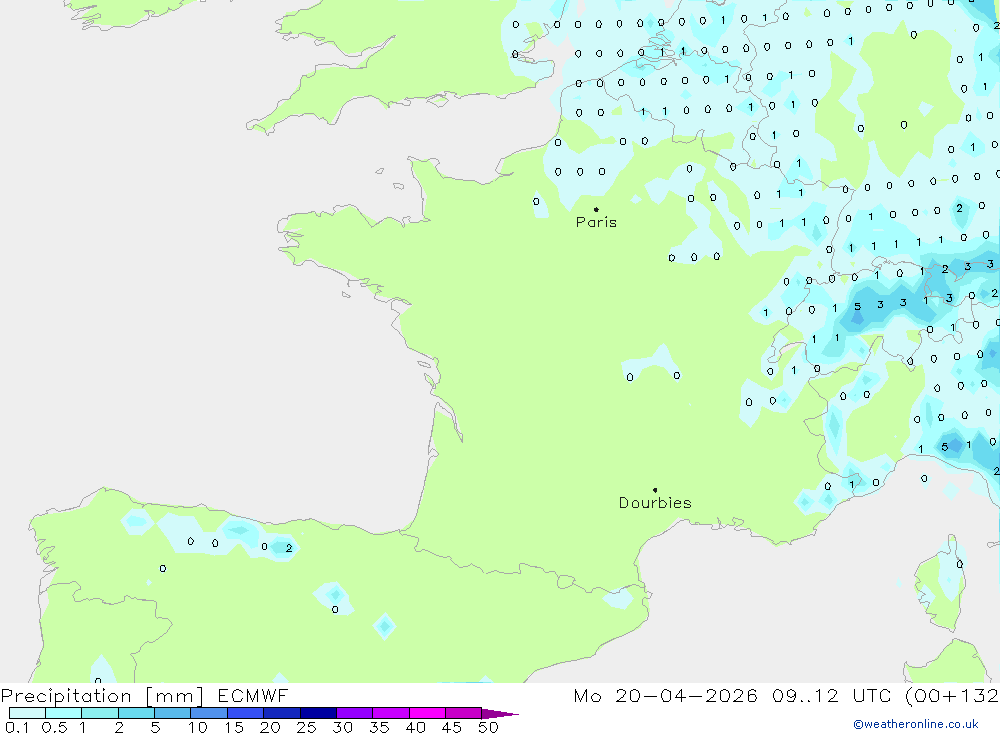Image resolution: width=1000 pixels, height=733 pixels.
Task: Click the Precipitation [mm] title text
Action: tap(102, 696)
